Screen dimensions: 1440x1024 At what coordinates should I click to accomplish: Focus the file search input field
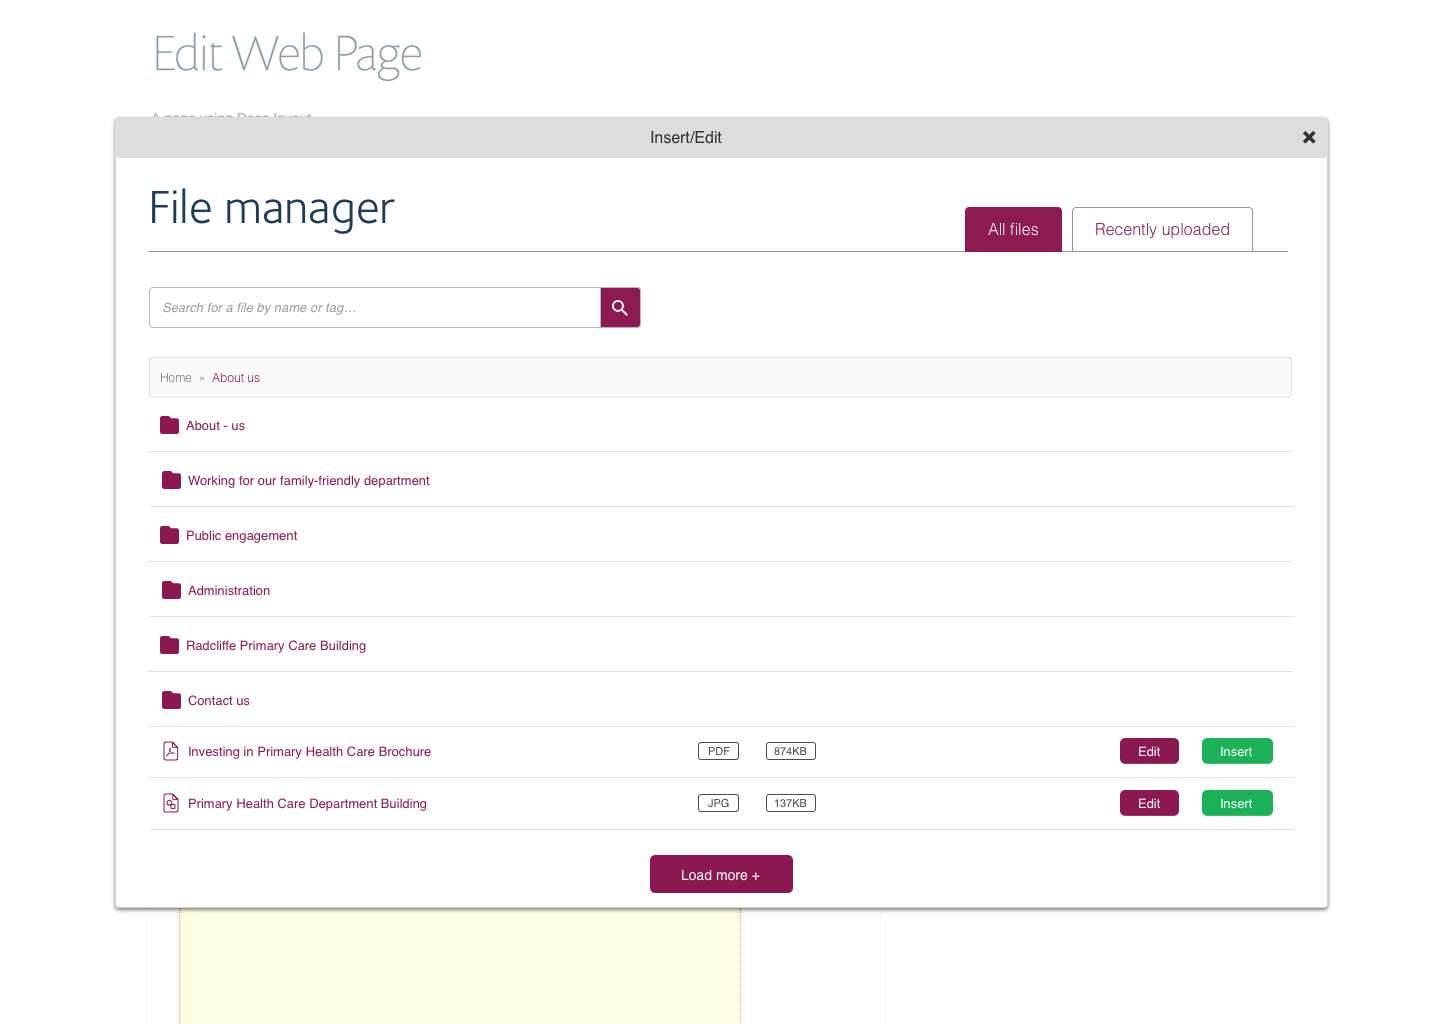click(x=375, y=308)
